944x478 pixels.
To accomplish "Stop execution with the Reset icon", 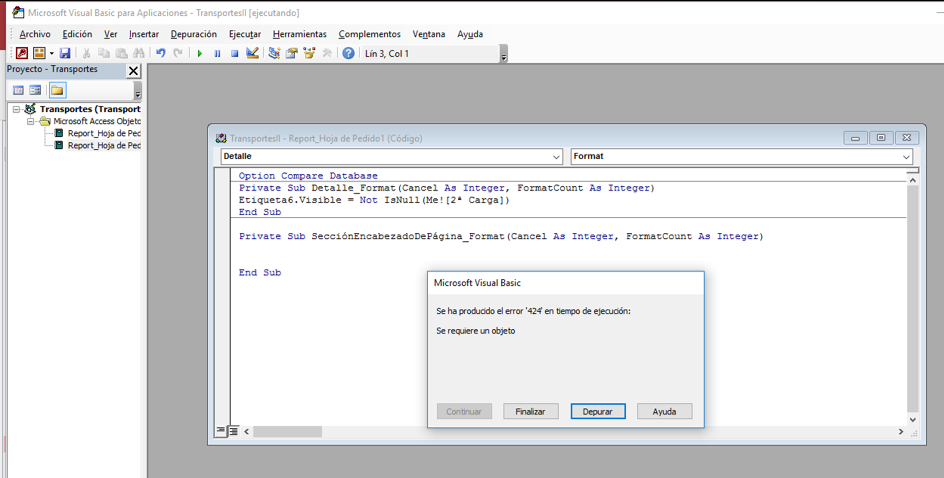I will [x=235, y=54].
